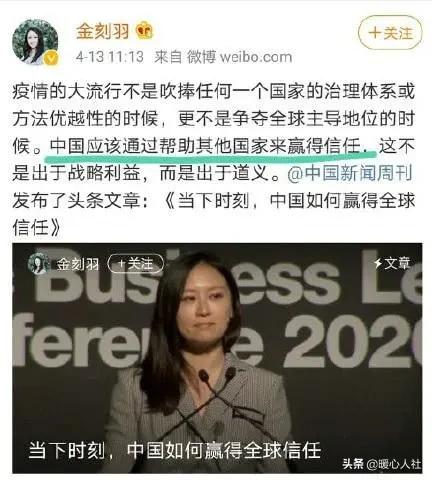This screenshot has width=432, height=480.
Task: Click the article caption 当下时刻，中国如何赢得全球信任
Action: click(175, 450)
